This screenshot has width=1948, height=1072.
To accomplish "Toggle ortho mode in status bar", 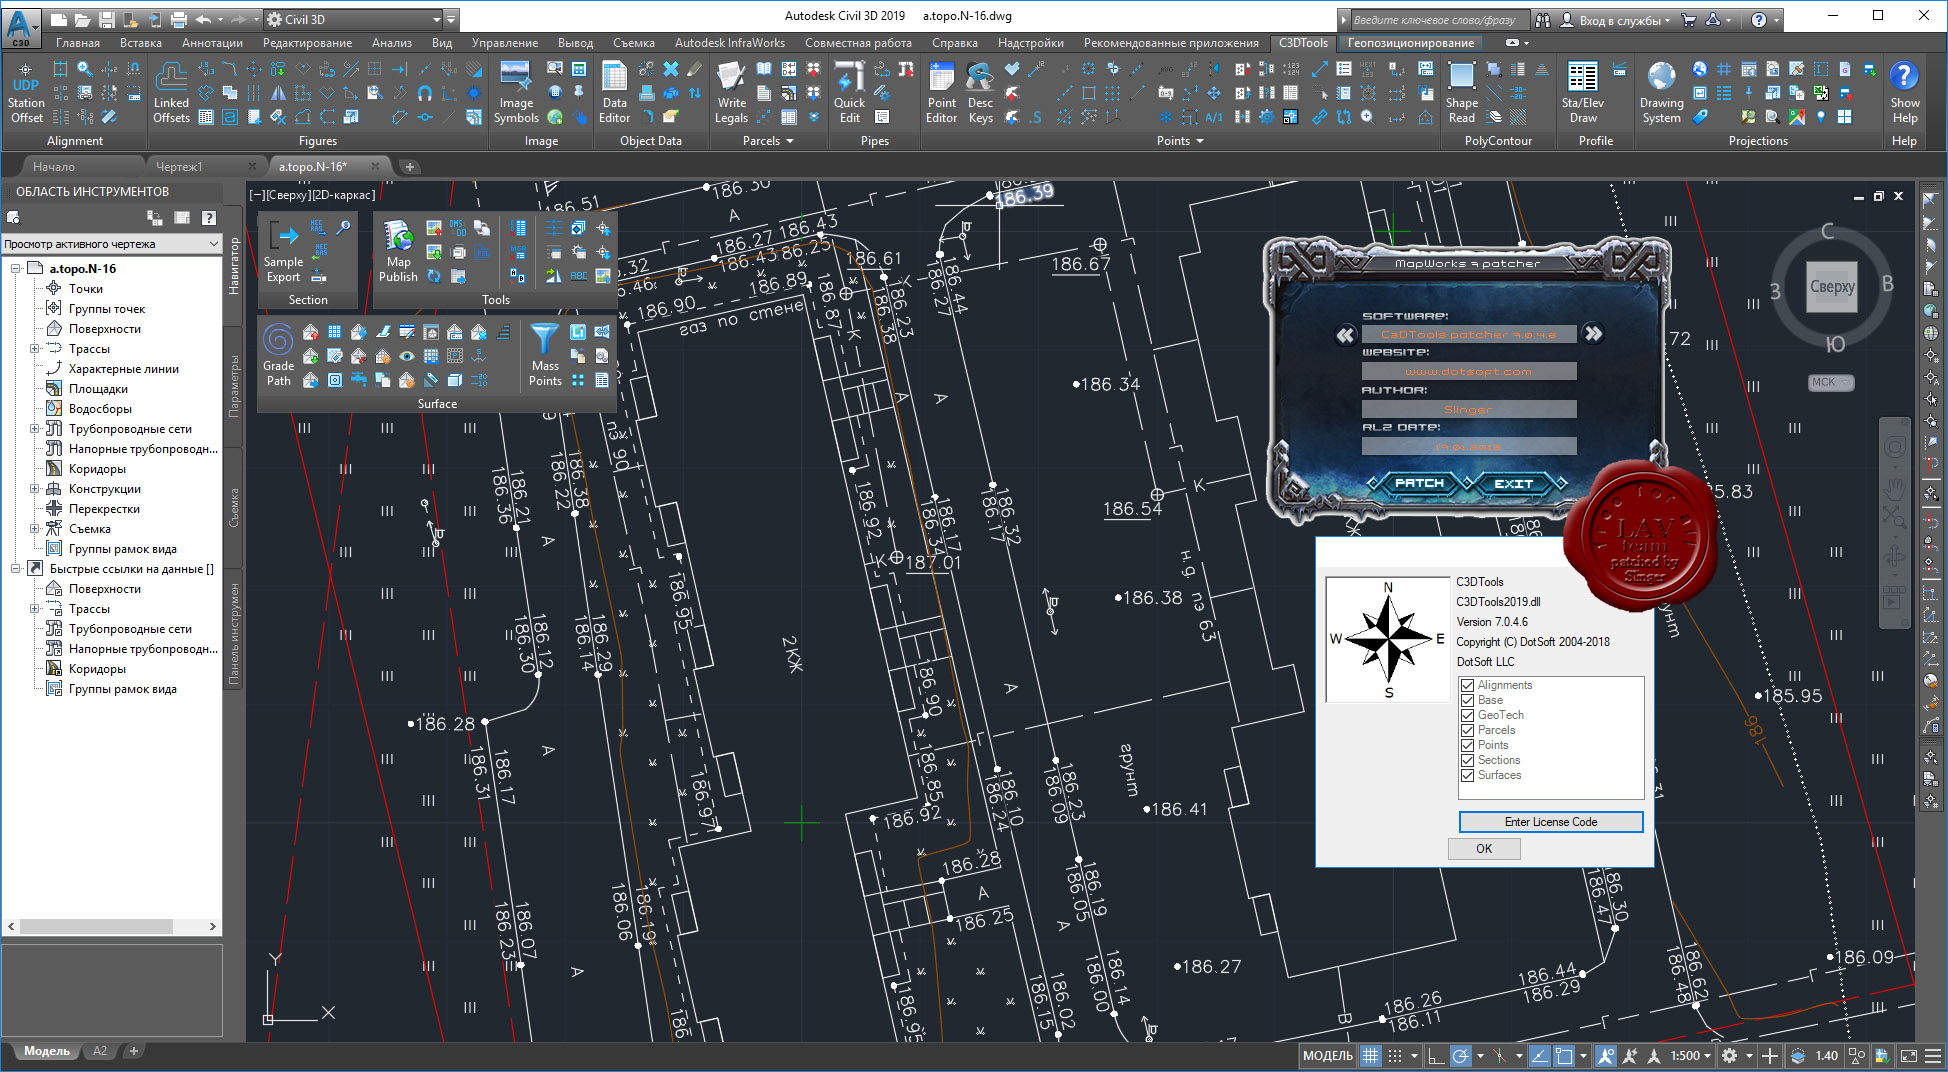I will pos(1435,1055).
